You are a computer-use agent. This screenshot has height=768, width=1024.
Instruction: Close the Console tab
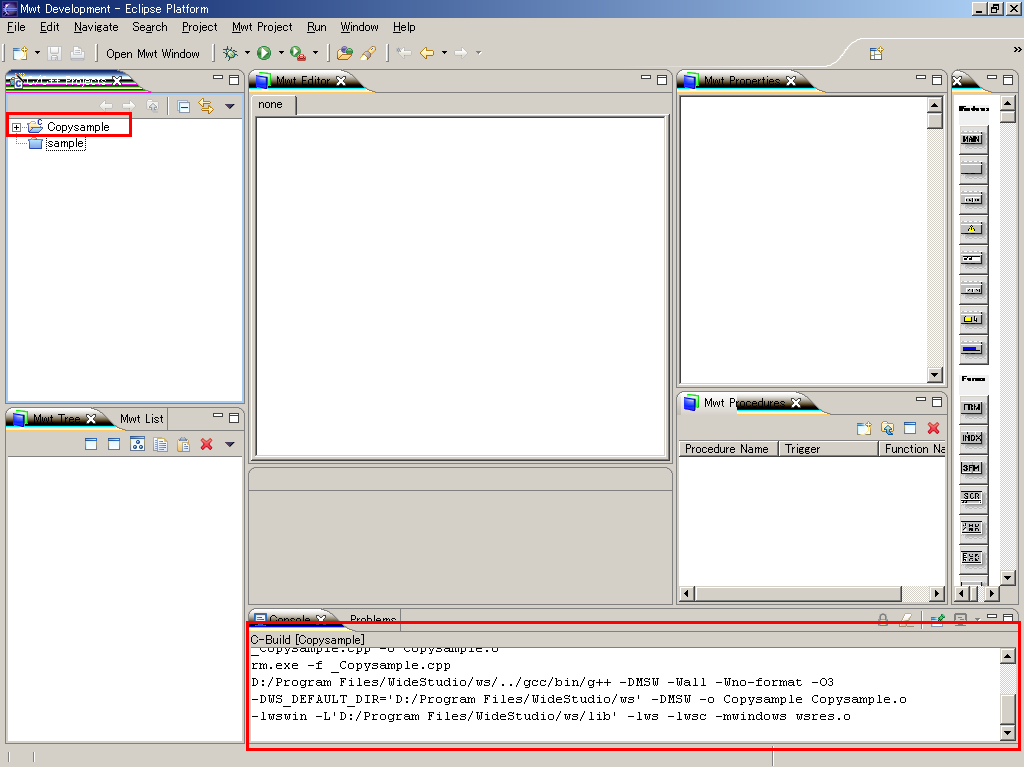(x=321, y=618)
